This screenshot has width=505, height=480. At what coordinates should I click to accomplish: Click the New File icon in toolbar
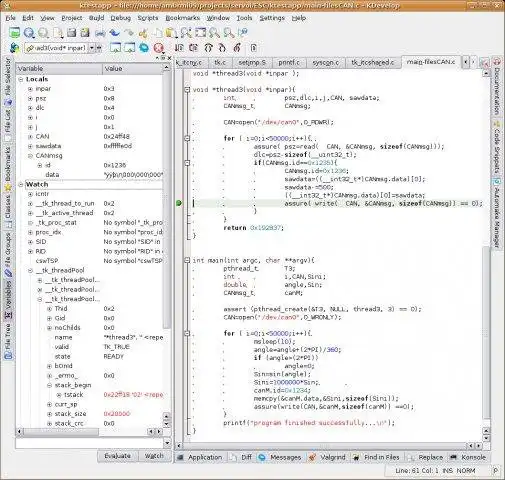[58, 33]
